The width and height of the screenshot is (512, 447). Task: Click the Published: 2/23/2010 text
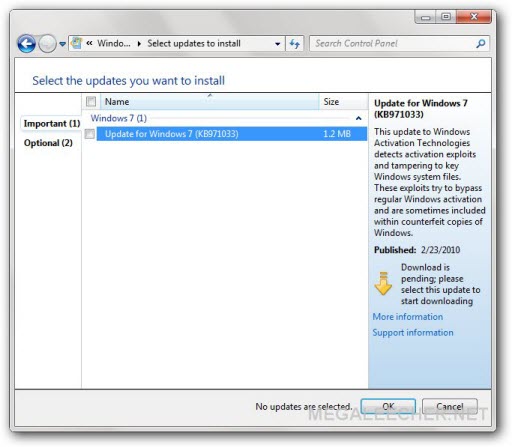tap(417, 250)
